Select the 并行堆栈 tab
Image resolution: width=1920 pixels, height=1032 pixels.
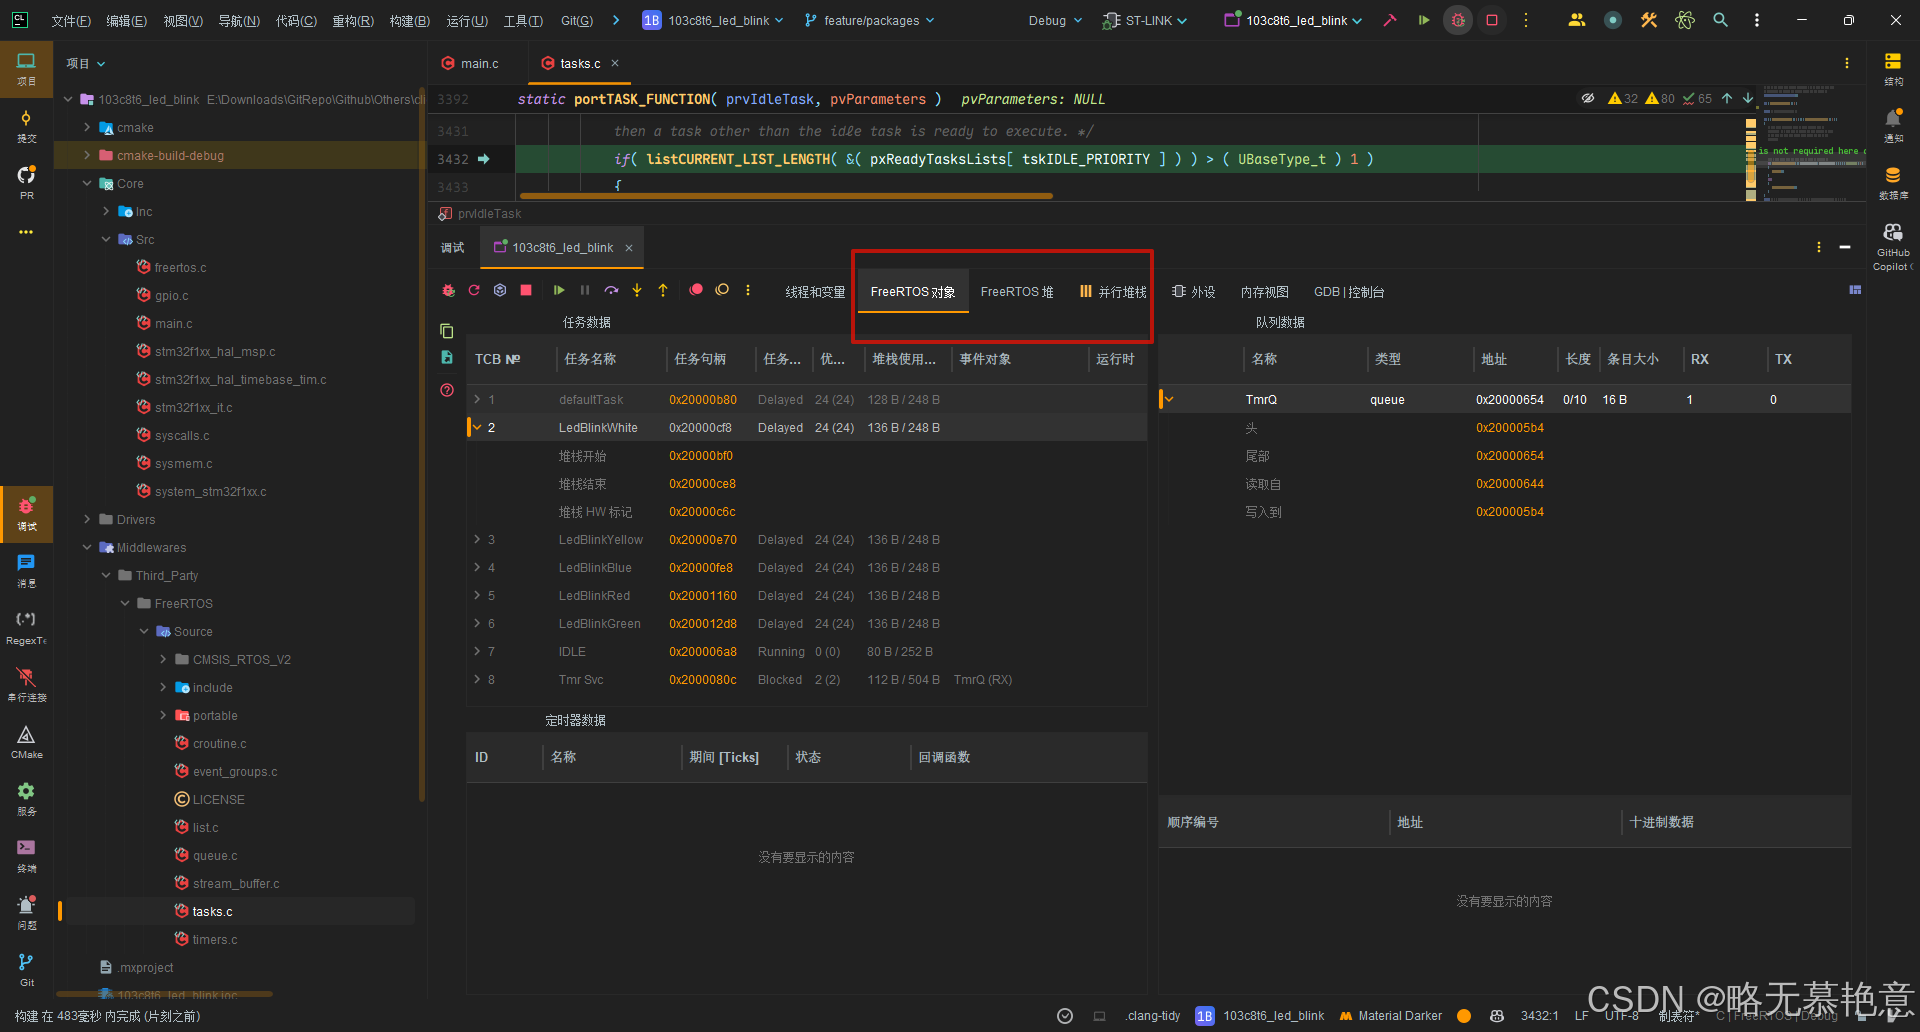[1113, 291]
